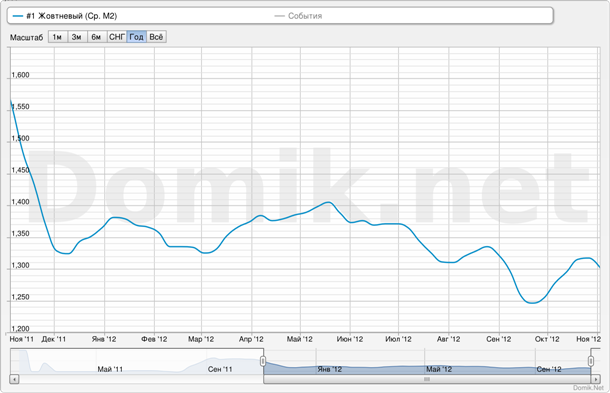610x393 pixels.
Task: Click the navigator scrollbar thumb grip
Action: [427, 379]
